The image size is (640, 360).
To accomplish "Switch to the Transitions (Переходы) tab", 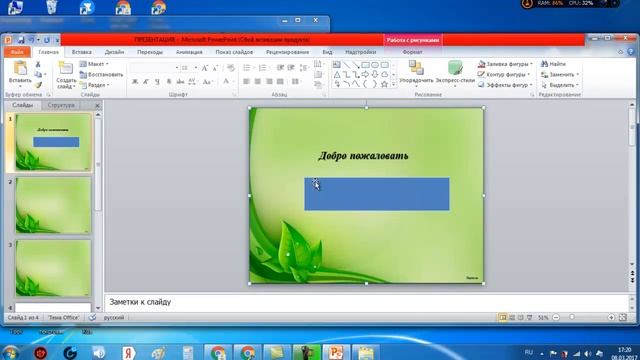I will 150,52.
